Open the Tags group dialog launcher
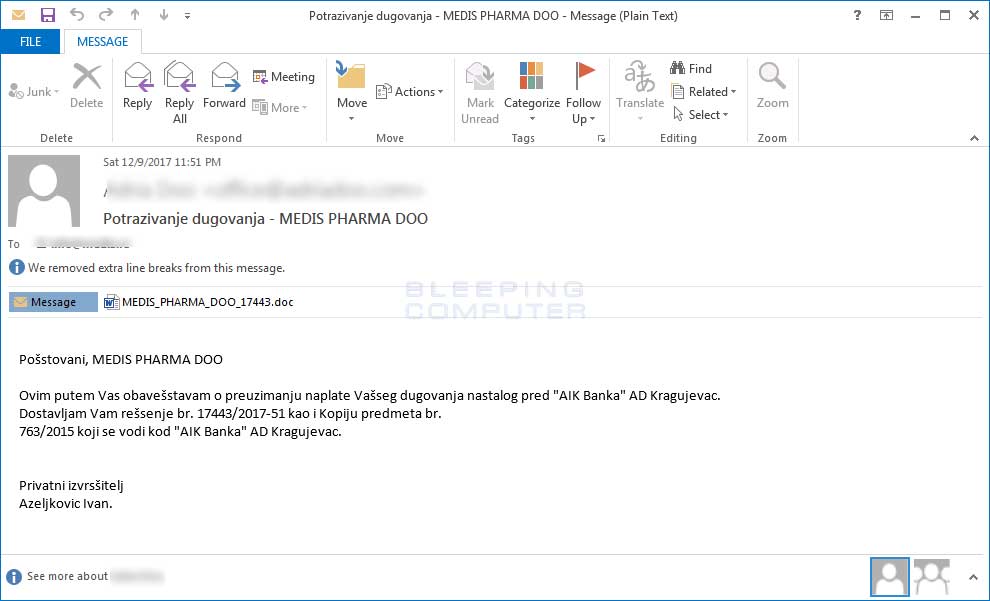The width and height of the screenshot is (990, 601). 601,139
